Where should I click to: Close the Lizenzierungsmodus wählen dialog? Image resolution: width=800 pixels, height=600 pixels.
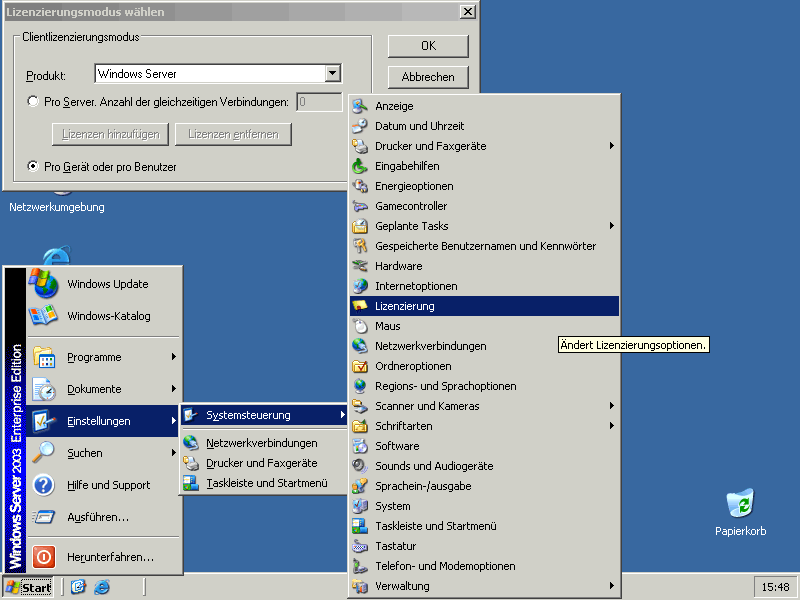pos(468,12)
